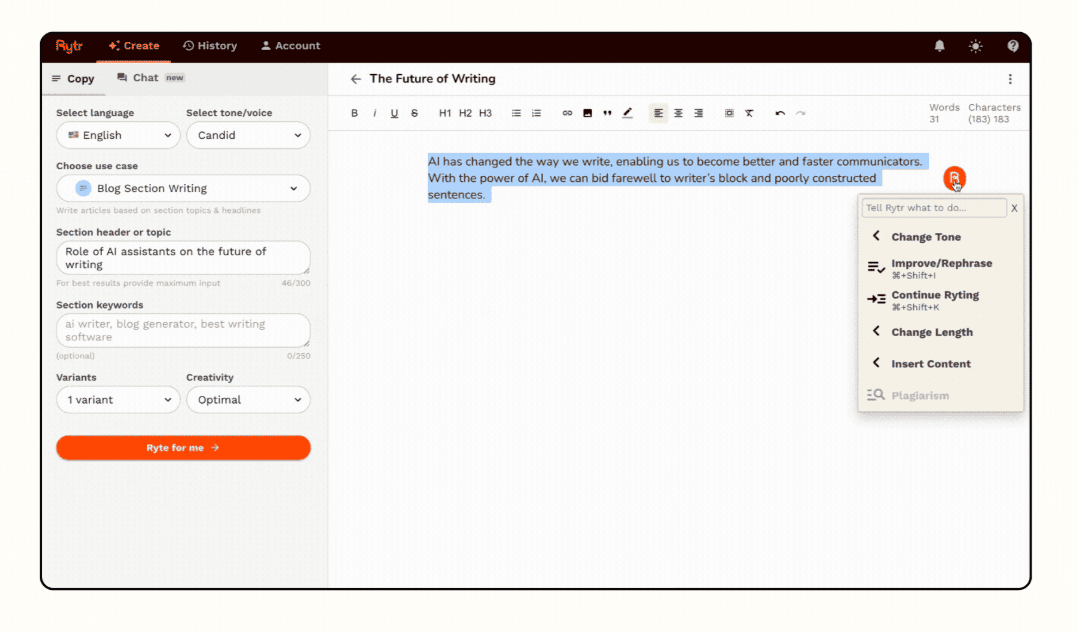Image resolution: width=1078 pixels, height=632 pixels.
Task: Toggle underline formatting
Action: (394, 113)
